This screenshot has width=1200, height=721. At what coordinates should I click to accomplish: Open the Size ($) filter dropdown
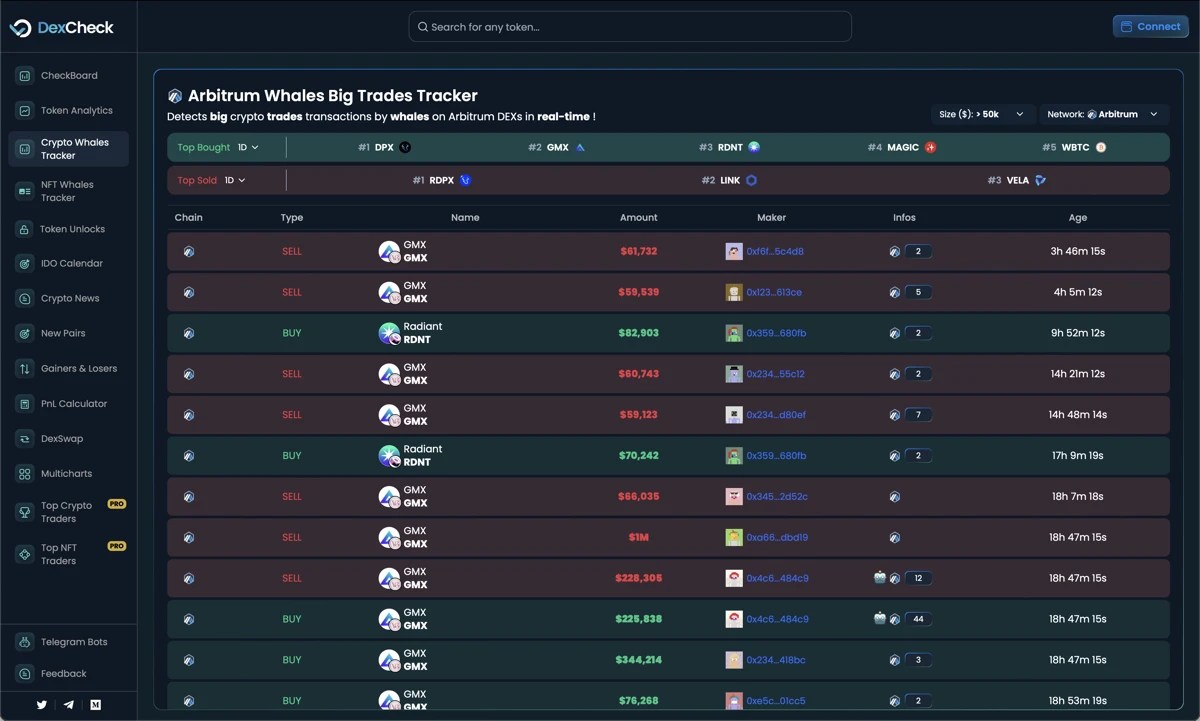pyautogui.click(x=983, y=114)
